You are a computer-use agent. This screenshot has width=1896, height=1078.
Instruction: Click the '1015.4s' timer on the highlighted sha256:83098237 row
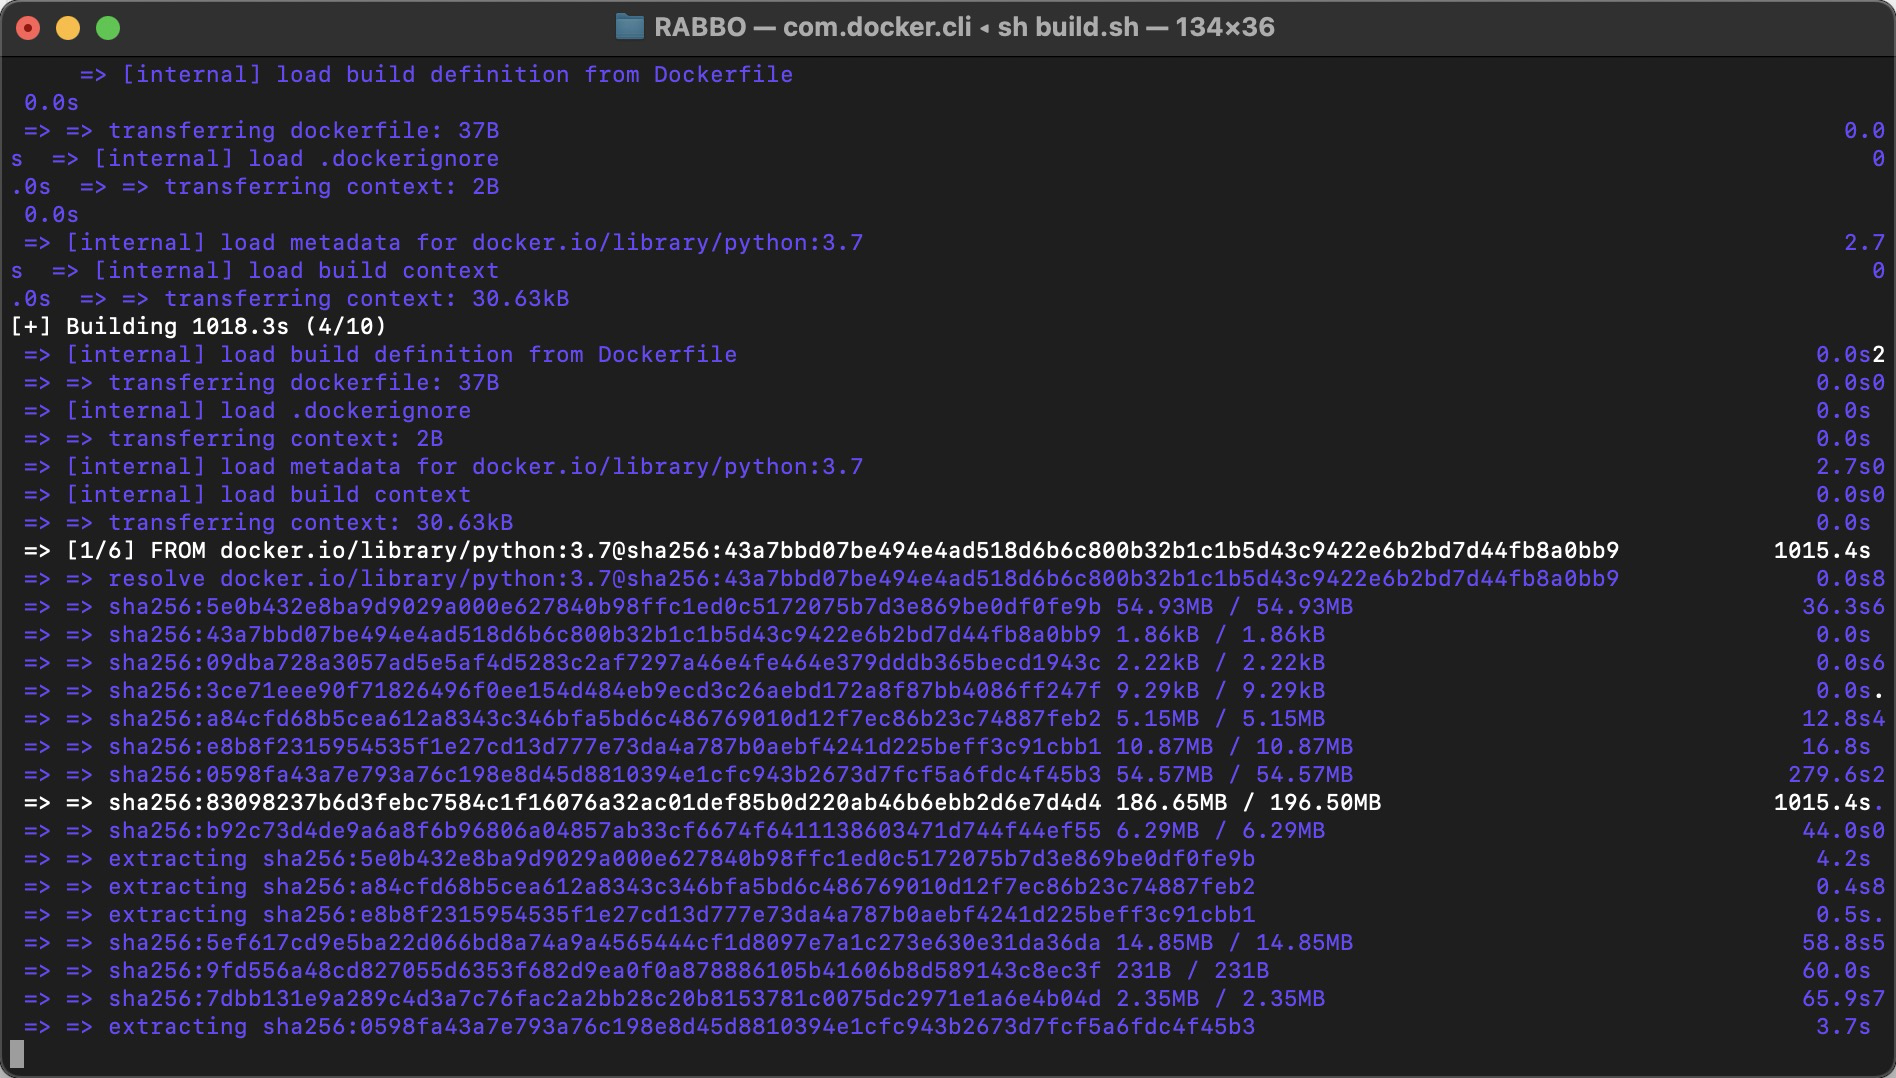coord(1820,803)
